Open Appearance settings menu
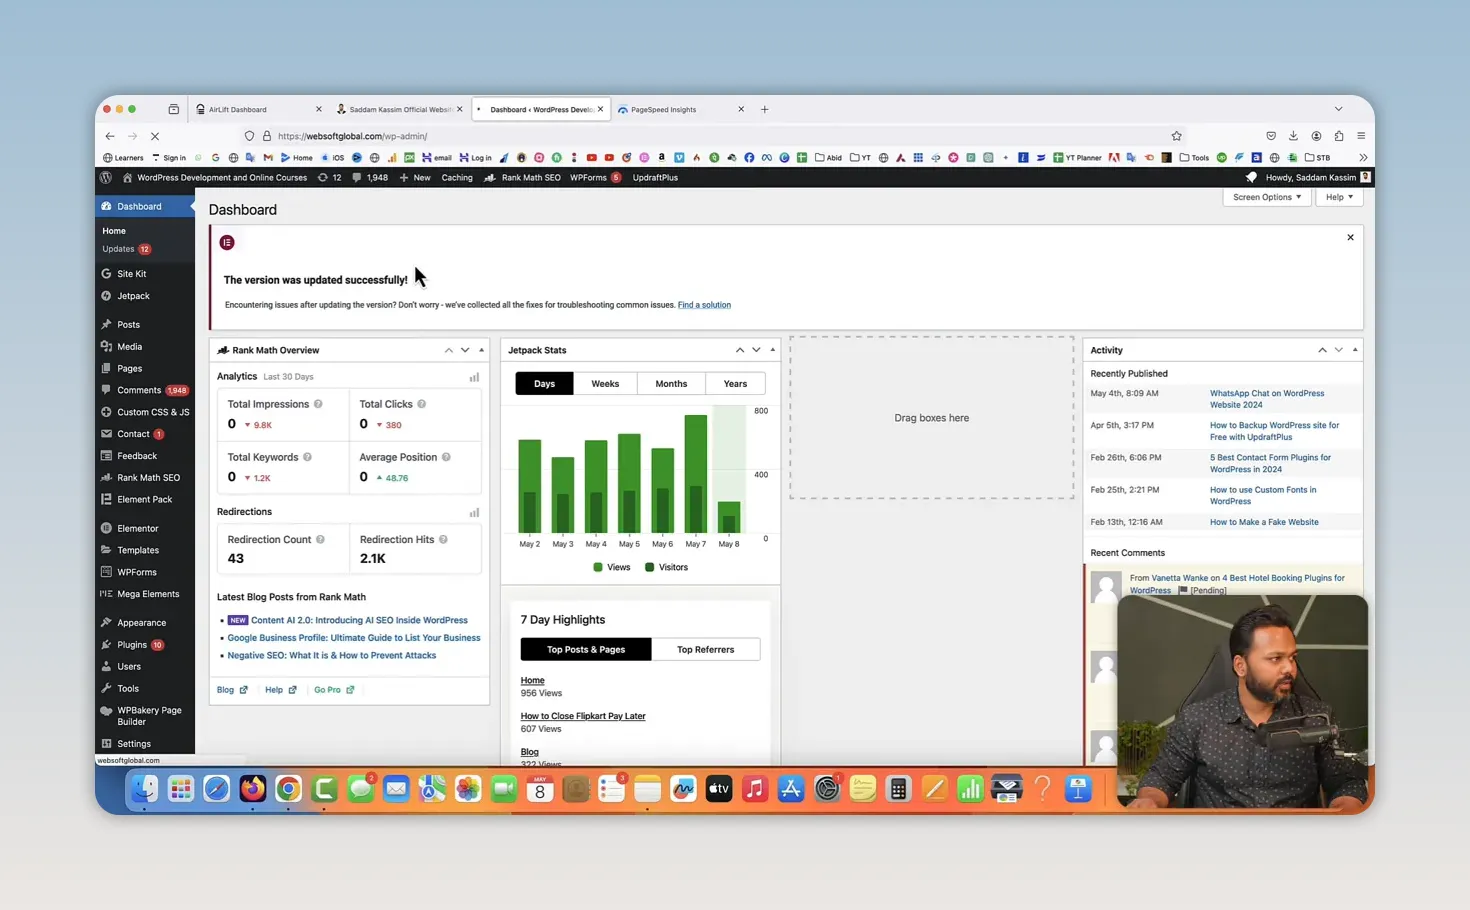This screenshot has height=910, width=1470. pyautogui.click(x=141, y=623)
